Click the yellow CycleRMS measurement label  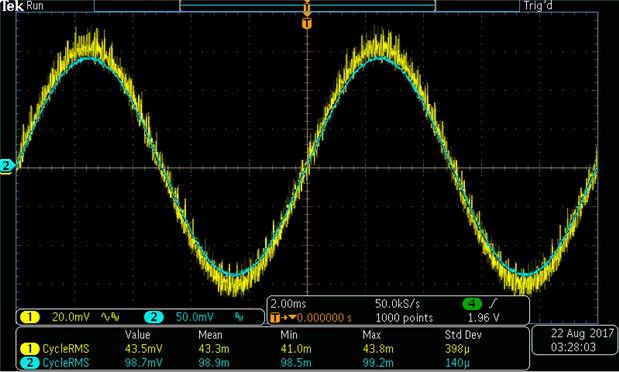(x=66, y=349)
